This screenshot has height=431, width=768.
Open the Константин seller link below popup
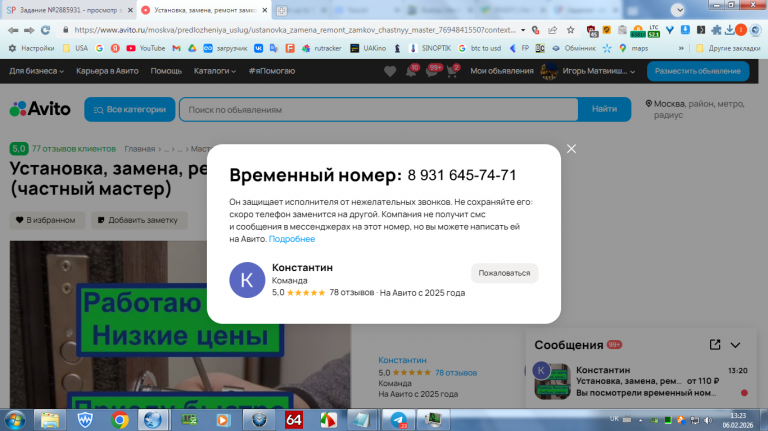click(x=402, y=360)
